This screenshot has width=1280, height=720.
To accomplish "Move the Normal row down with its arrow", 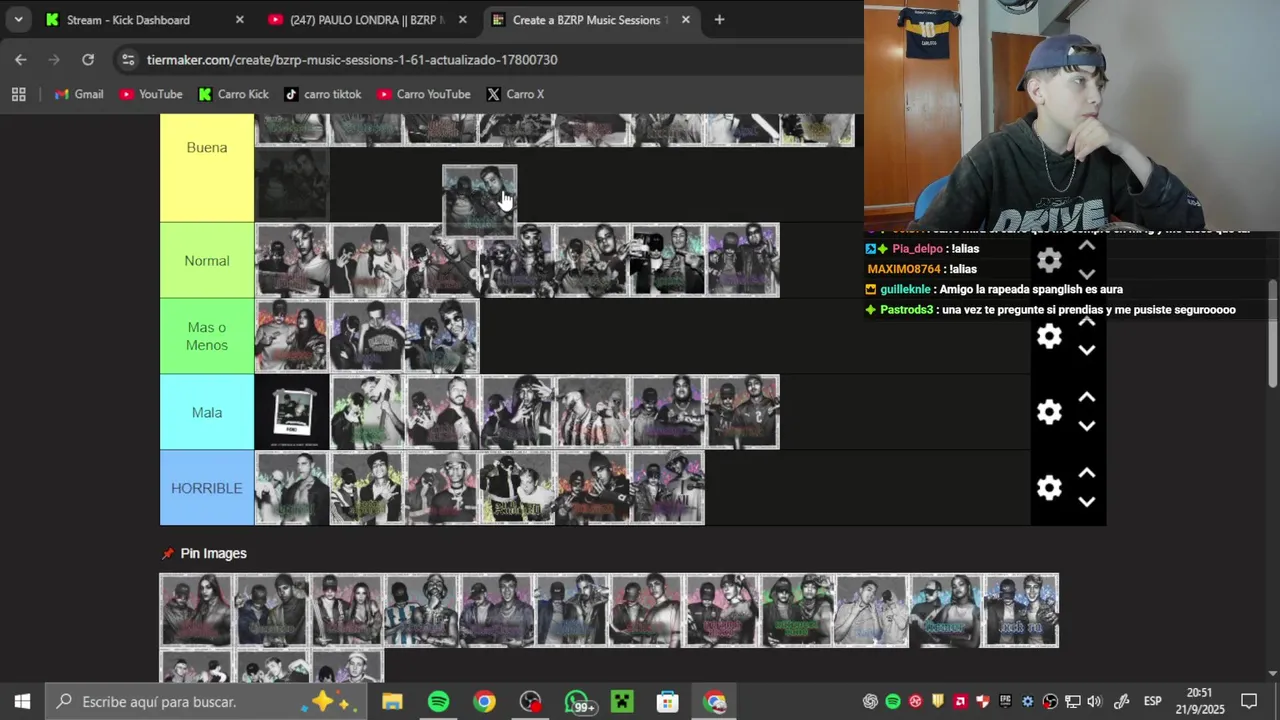I will click(x=1087, y=274).
